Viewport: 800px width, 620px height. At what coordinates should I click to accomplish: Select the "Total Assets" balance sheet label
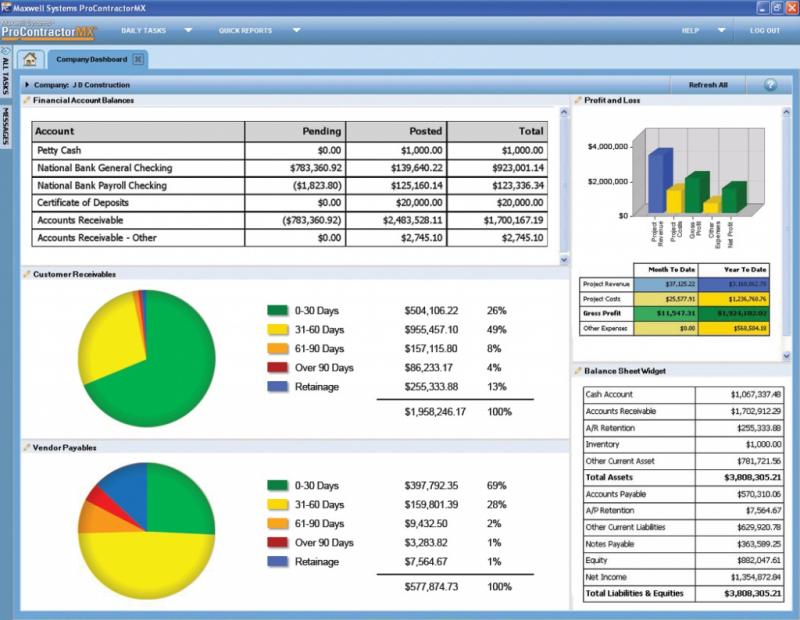[609, 478]
